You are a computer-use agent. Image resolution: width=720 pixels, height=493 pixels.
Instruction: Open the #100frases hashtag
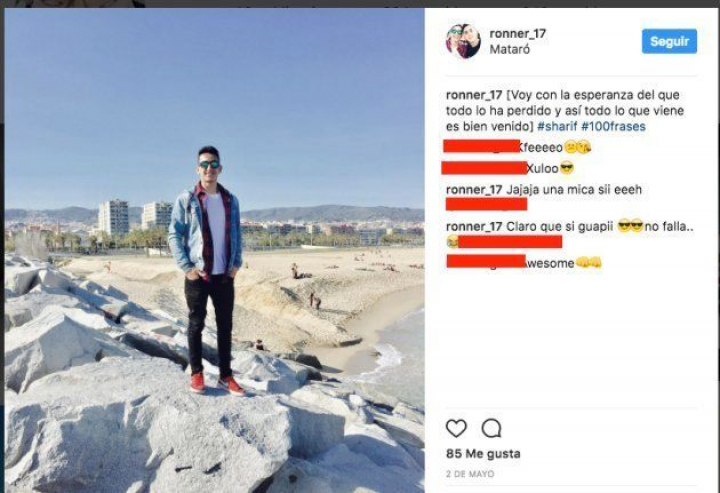(x=613, y=126)
